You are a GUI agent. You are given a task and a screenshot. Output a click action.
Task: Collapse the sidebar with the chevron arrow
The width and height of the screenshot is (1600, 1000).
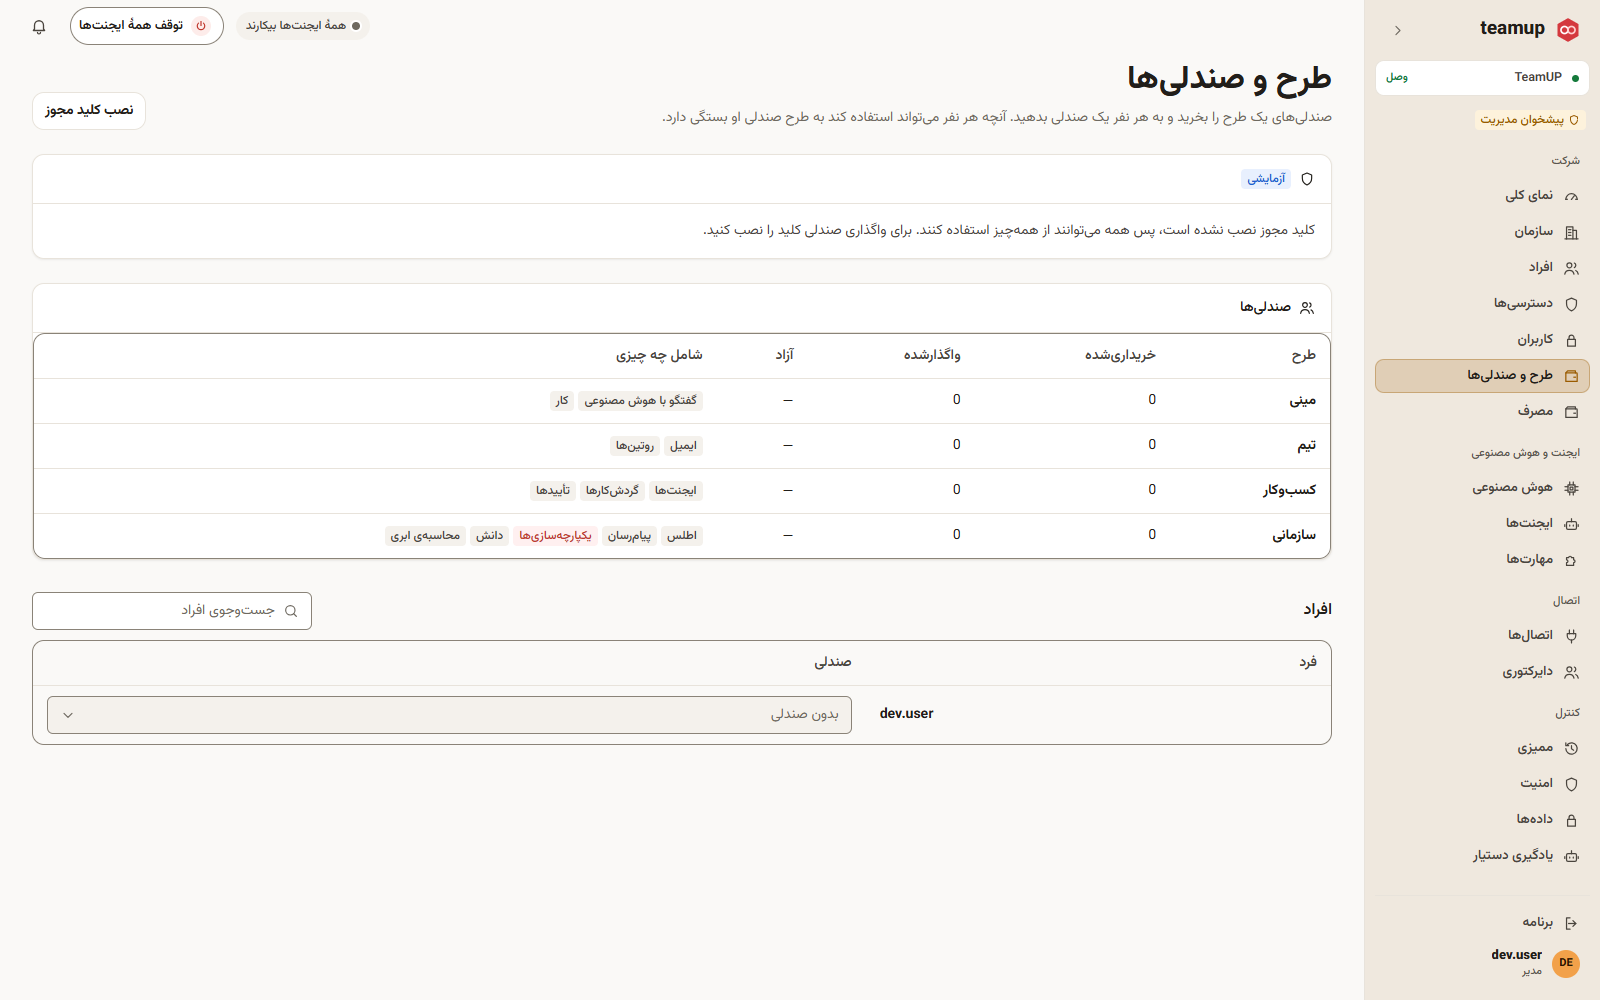(1397, 30)
